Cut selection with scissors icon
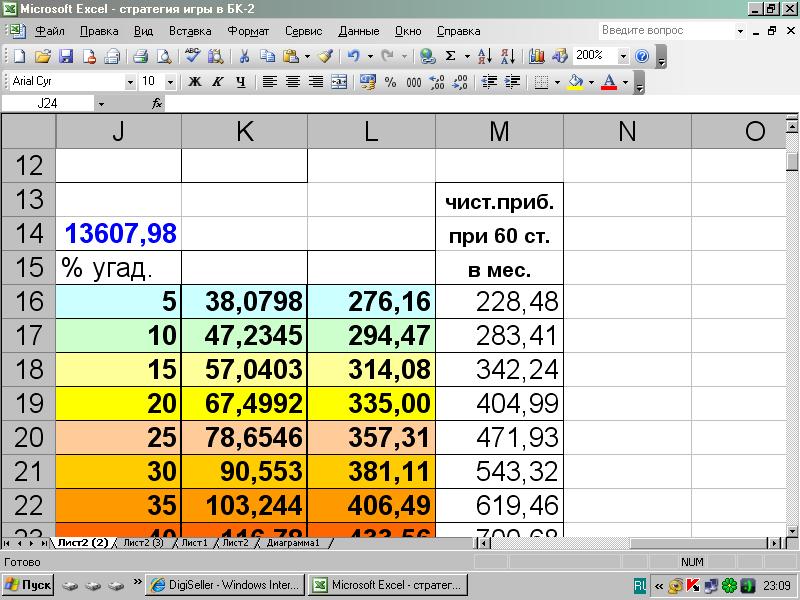 tap(244, 56)
